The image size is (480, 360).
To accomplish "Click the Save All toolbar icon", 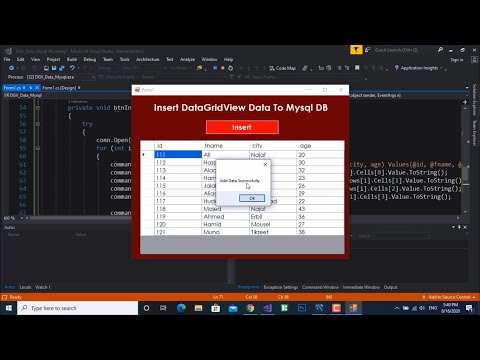I will [62, 68].
